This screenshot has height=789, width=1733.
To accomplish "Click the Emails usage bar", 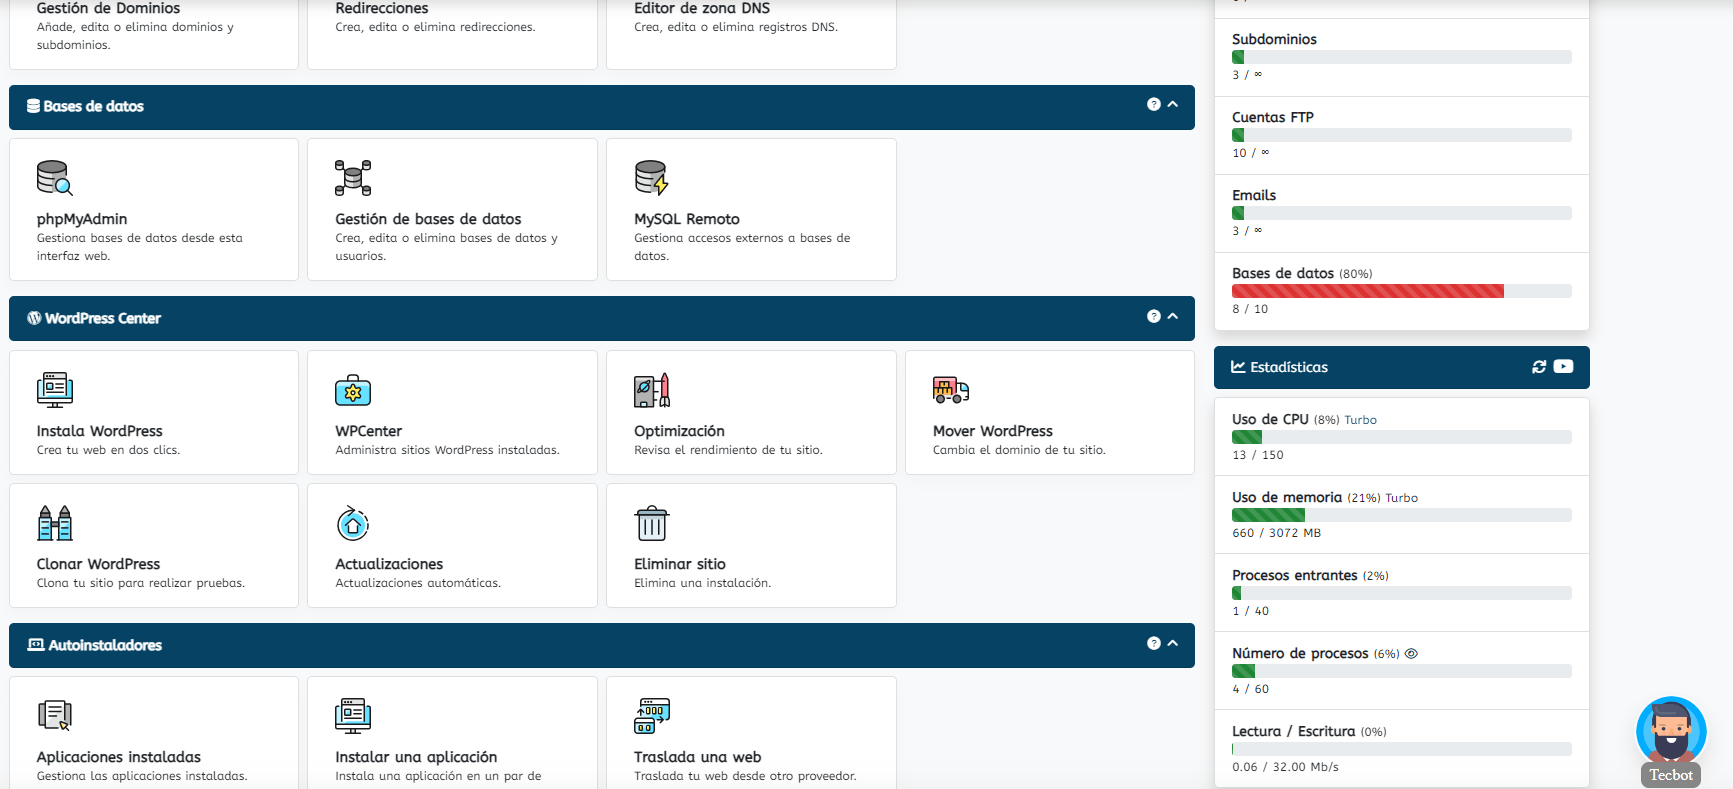I will tap(1402, 213).
